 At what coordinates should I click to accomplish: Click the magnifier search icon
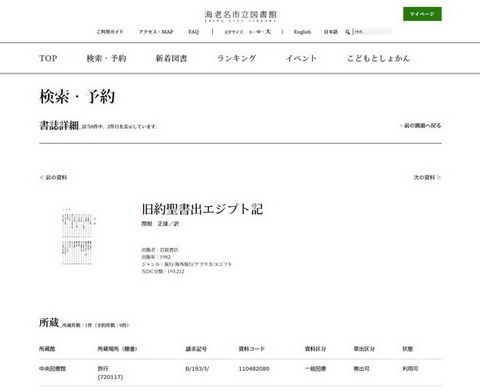pyautogui.click(x=348, y=32)
